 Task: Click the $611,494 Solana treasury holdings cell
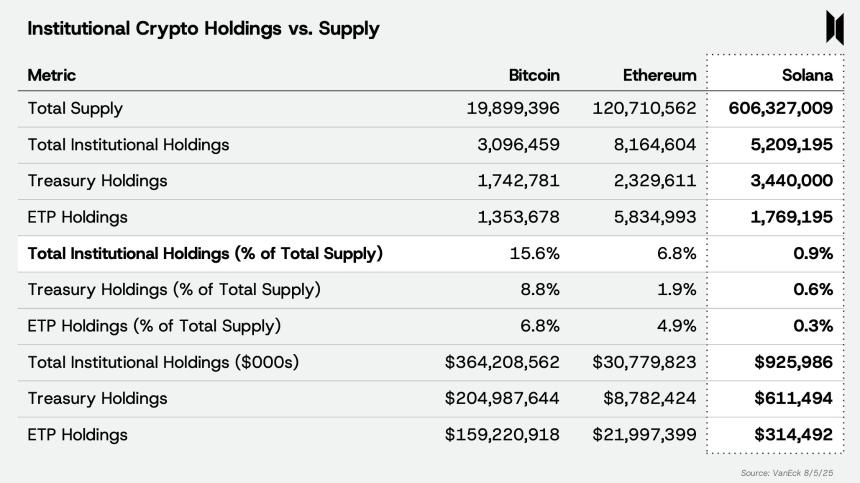[x=794, y=398]
